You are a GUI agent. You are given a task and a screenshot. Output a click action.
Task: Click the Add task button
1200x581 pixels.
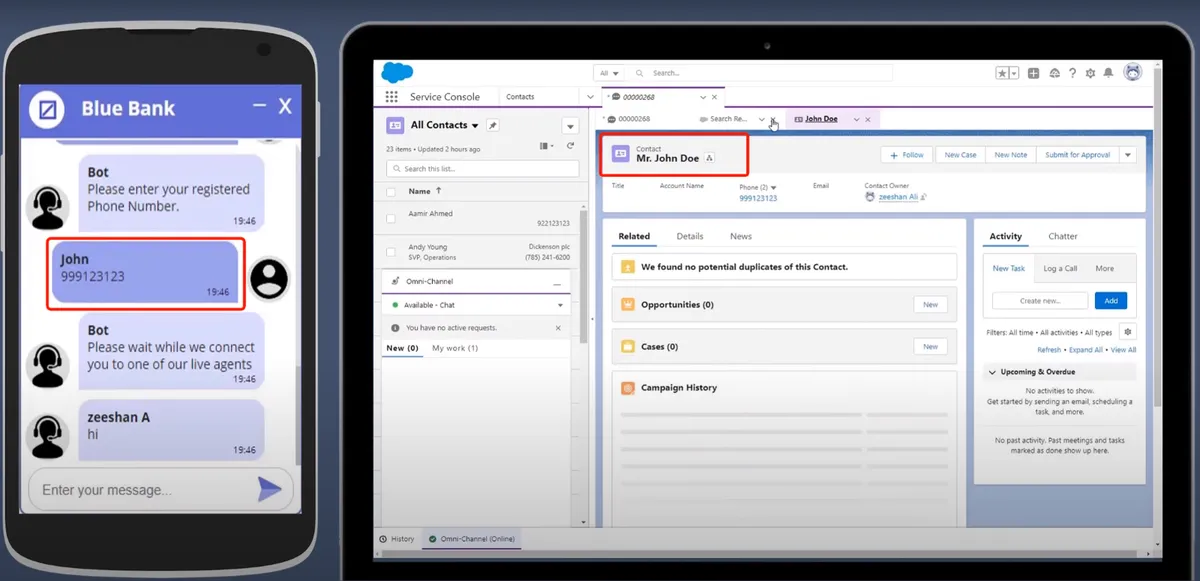[1111, 300]
